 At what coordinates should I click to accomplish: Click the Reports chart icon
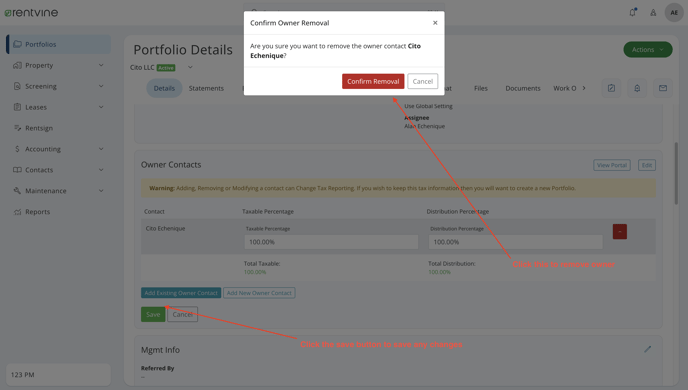18,212
